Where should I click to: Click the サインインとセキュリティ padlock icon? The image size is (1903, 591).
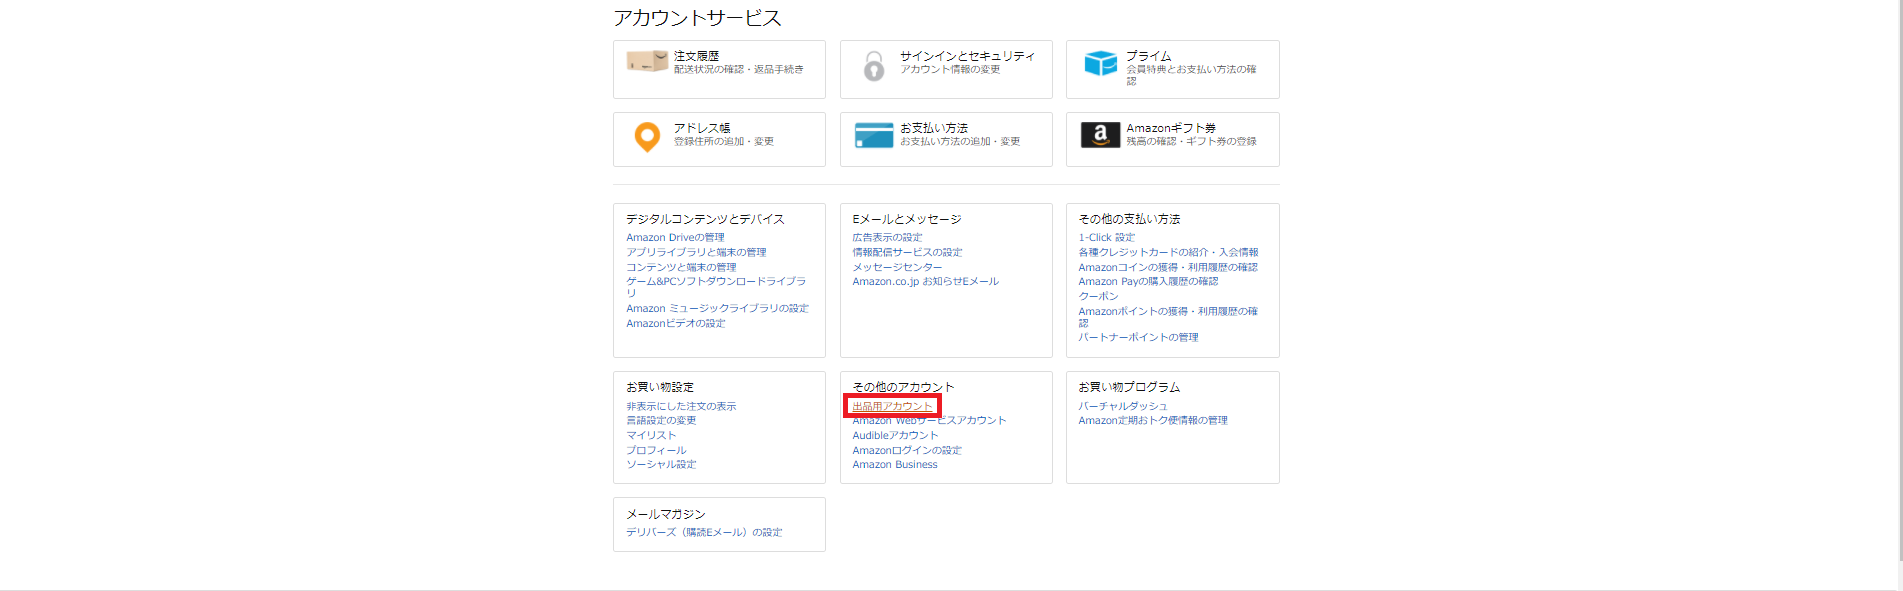point(874,66)
